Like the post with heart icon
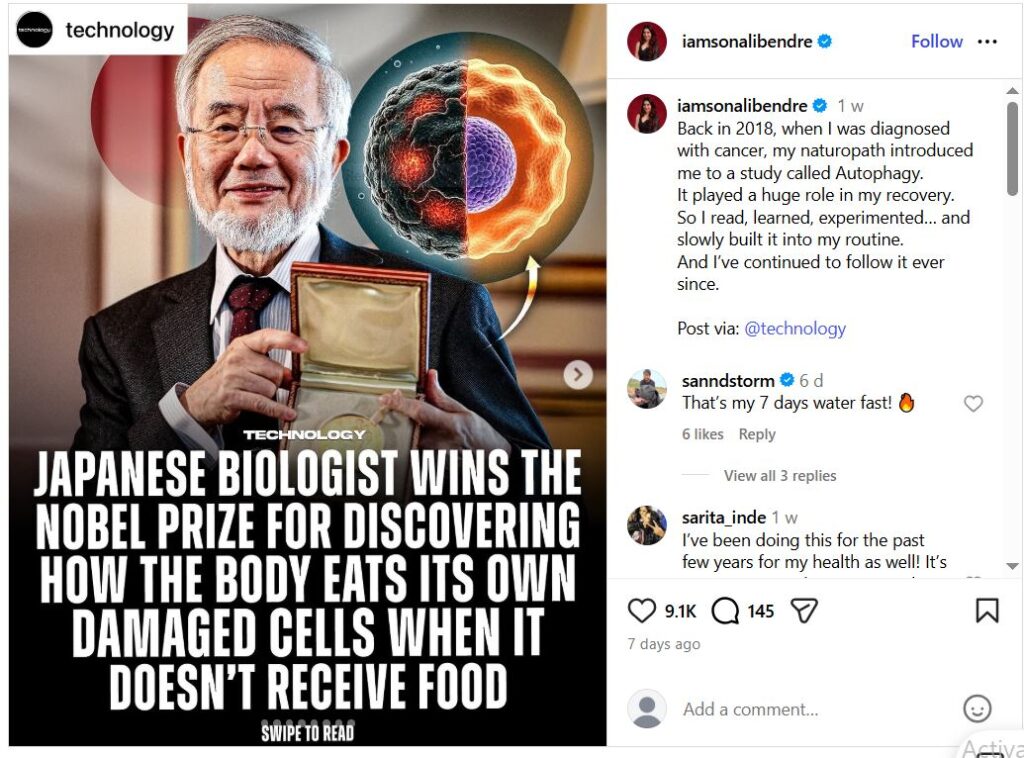The height and width of the screenshot is (758, 1024). (x=641, y=610)
